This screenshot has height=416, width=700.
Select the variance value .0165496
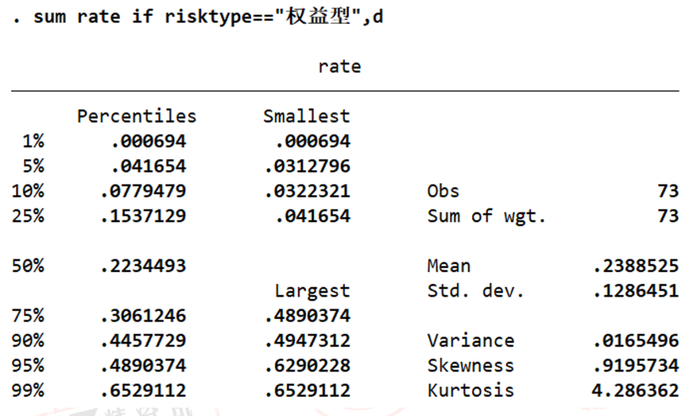[638, 341]
